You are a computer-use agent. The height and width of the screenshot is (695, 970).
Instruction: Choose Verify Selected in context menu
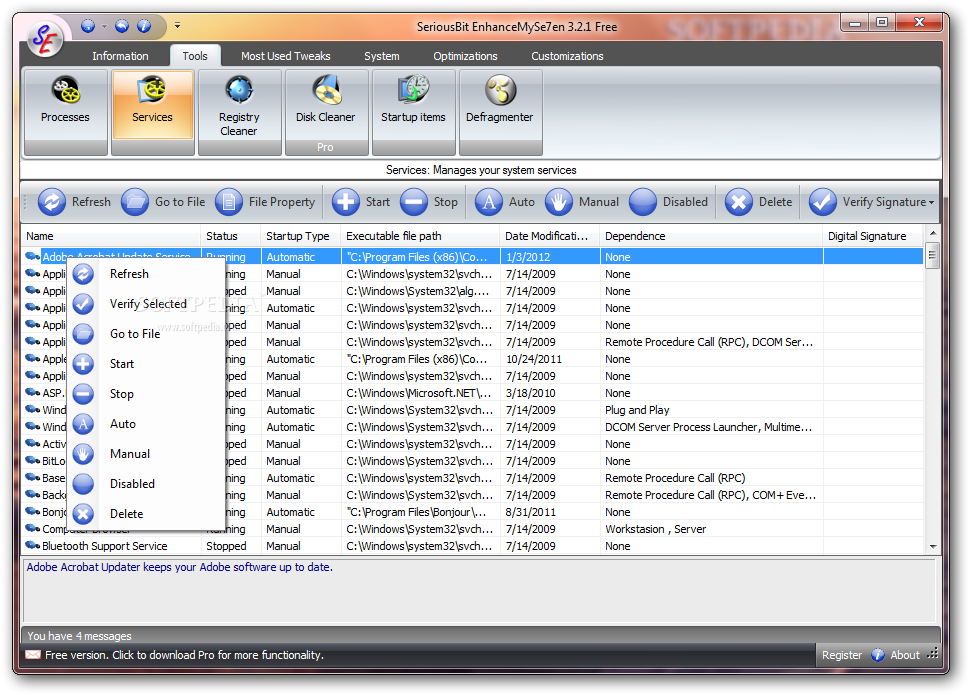(x=145, y=304)
